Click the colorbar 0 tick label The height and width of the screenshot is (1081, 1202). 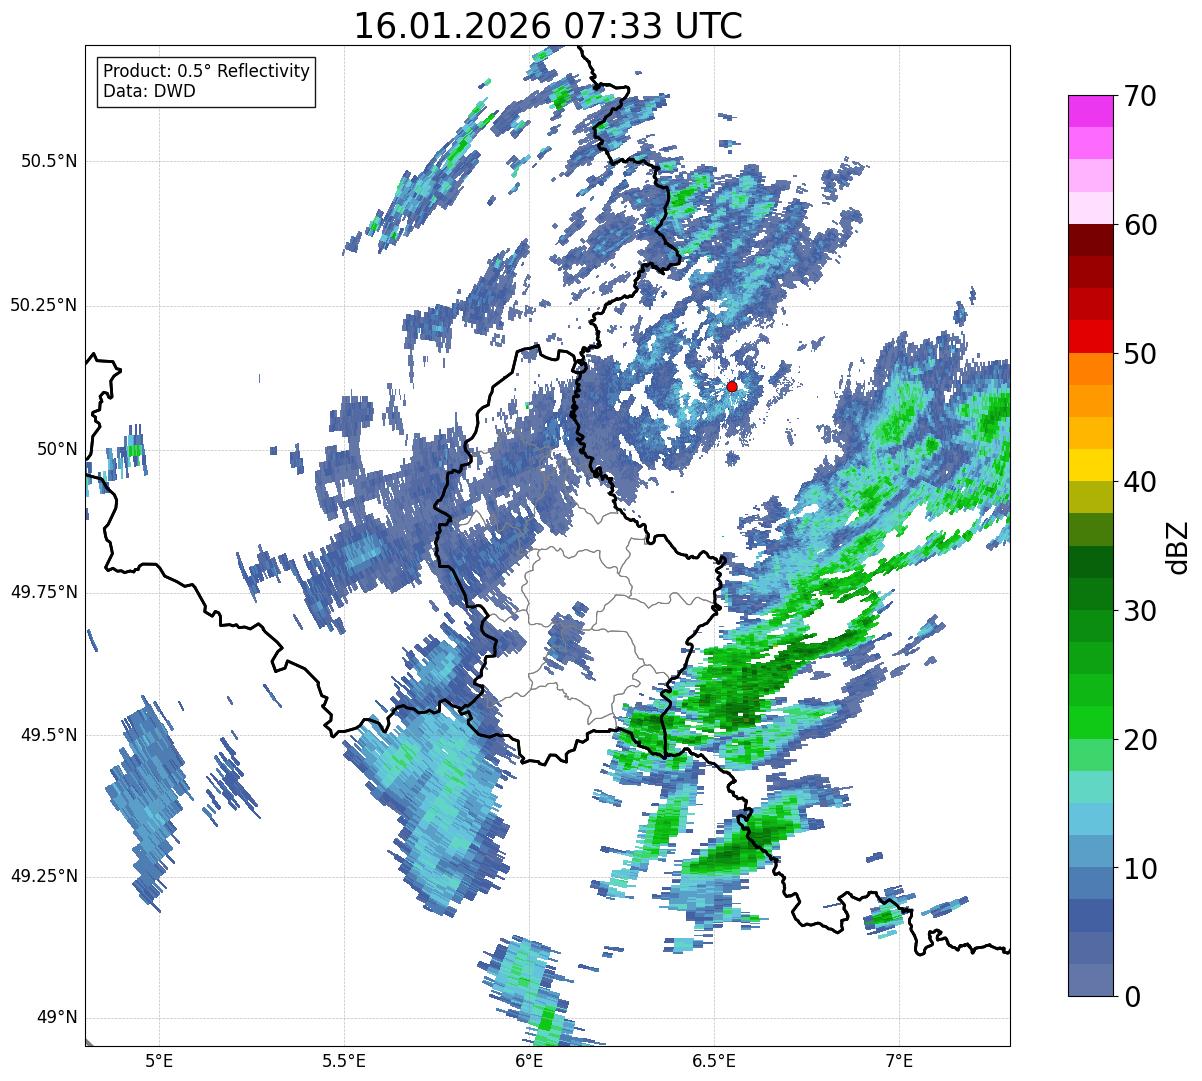[x=1132, y=997]
